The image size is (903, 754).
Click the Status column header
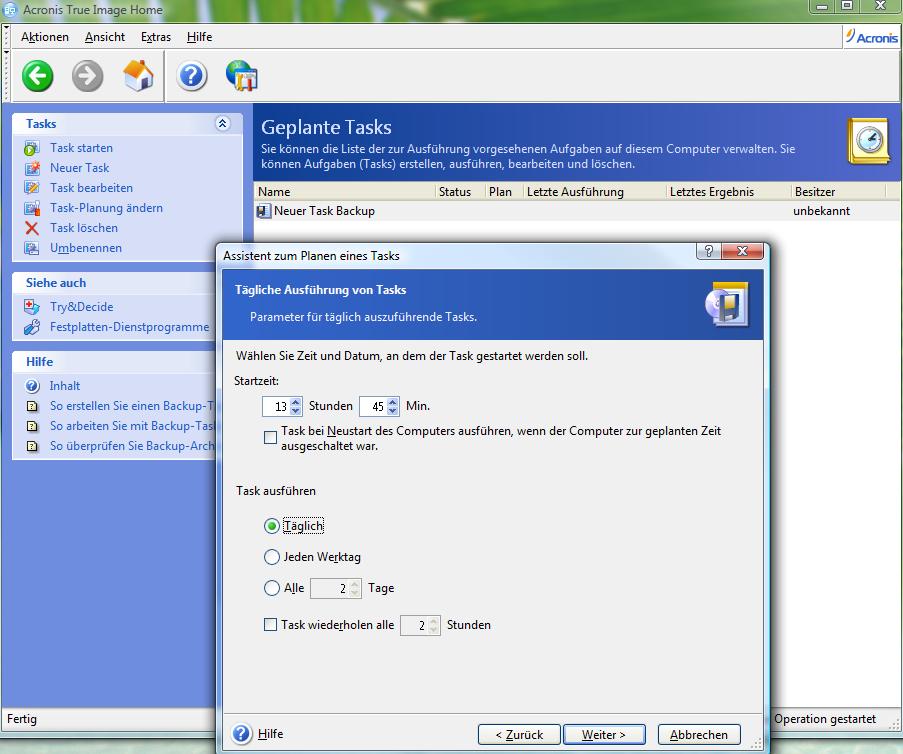pyautogui.click(x=460, y=192)
